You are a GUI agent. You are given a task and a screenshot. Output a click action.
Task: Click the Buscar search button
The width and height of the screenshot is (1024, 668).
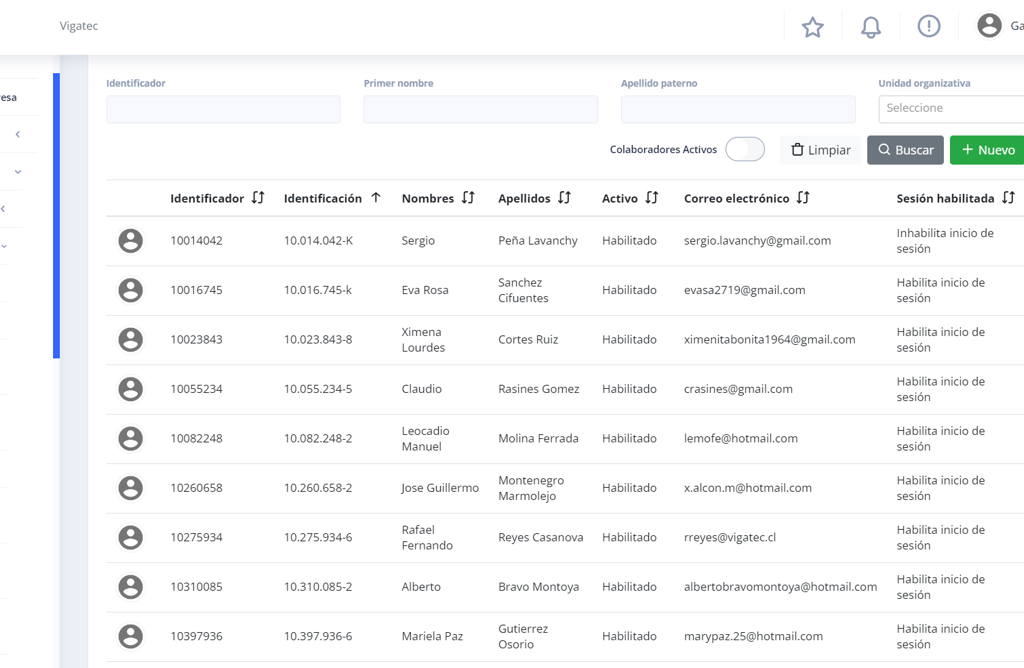[x=905, y=150]
